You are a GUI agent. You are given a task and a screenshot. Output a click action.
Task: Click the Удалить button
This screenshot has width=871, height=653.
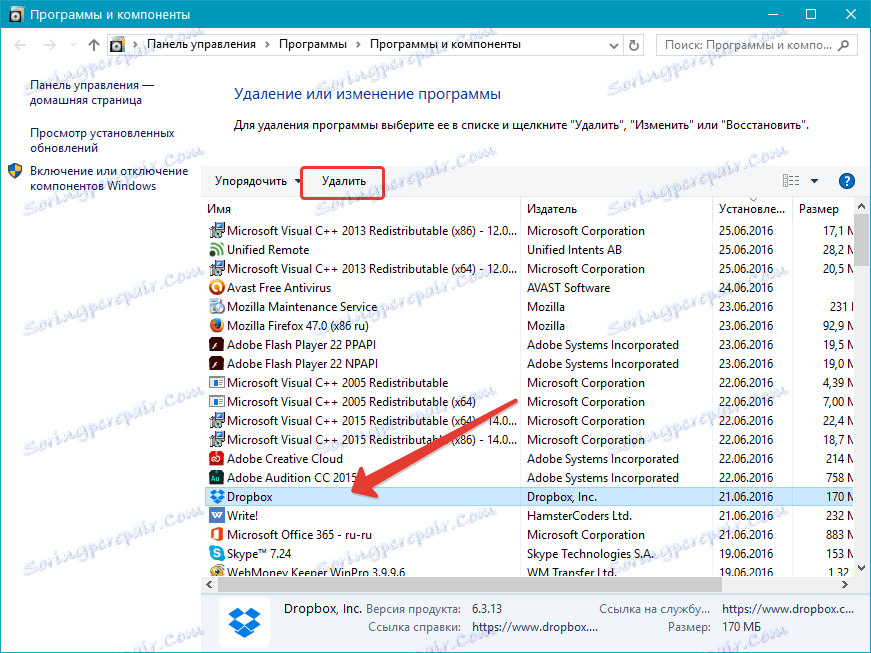[343, 181]
